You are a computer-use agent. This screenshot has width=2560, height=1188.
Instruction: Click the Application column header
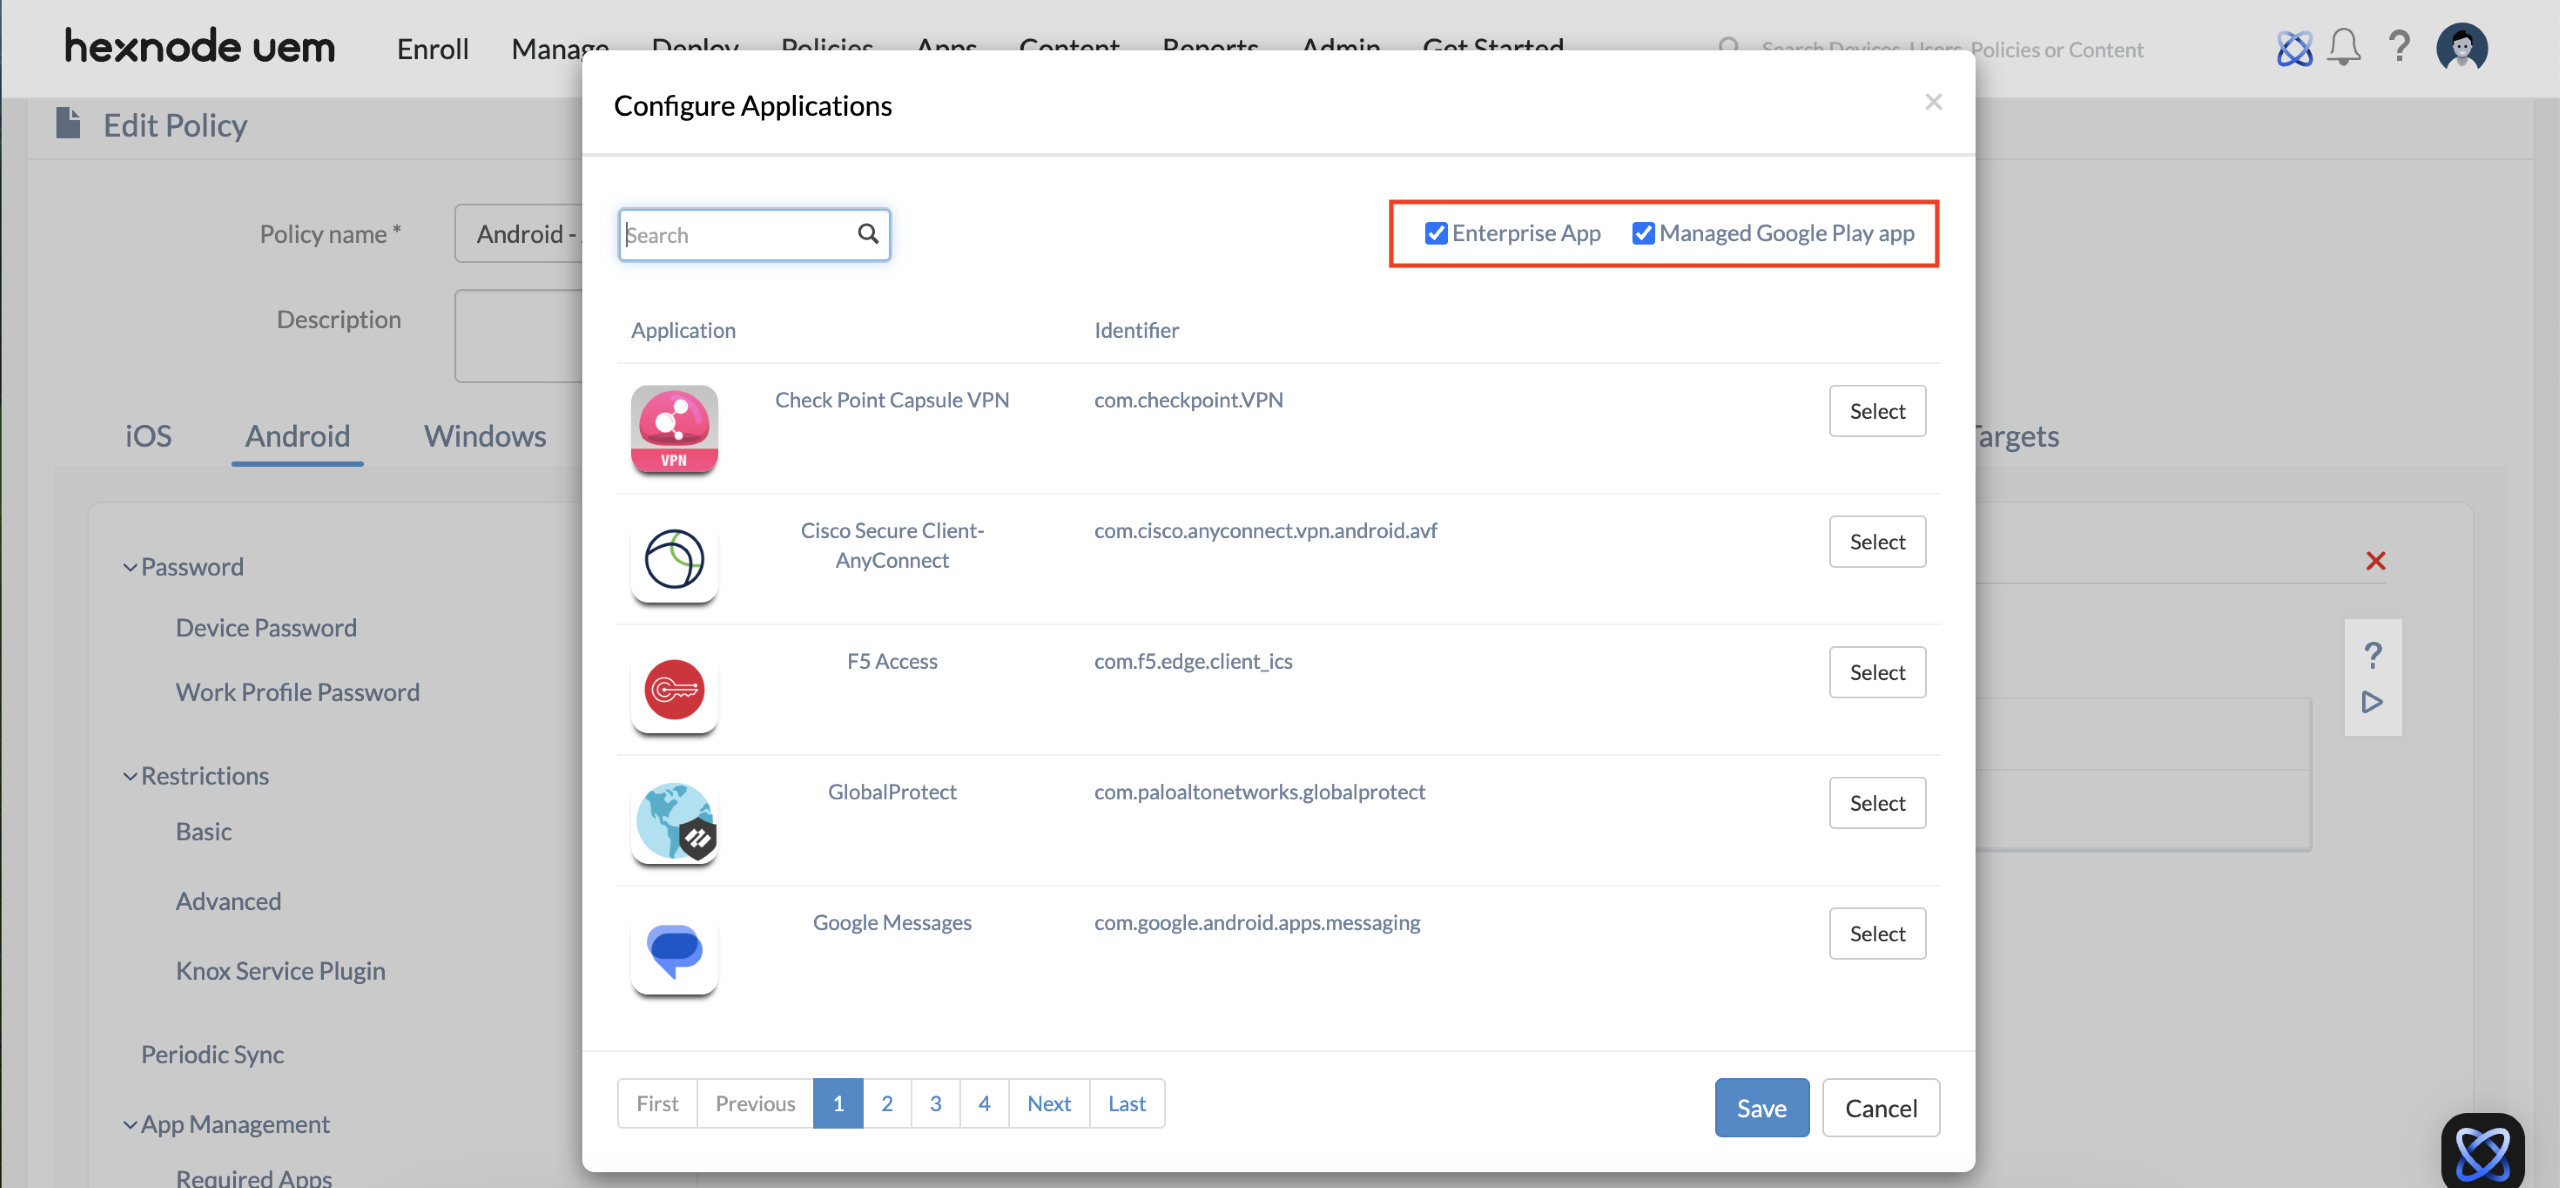683,330
